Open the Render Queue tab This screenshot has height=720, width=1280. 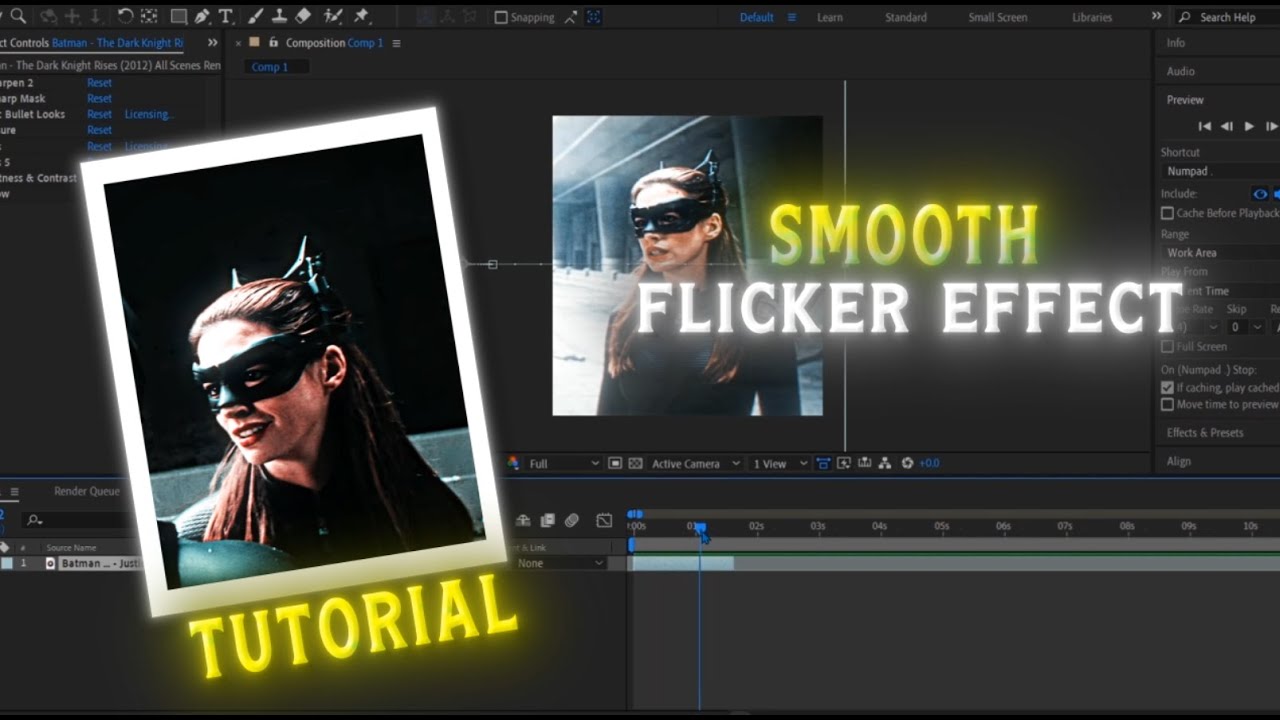(x=87, y=491)
